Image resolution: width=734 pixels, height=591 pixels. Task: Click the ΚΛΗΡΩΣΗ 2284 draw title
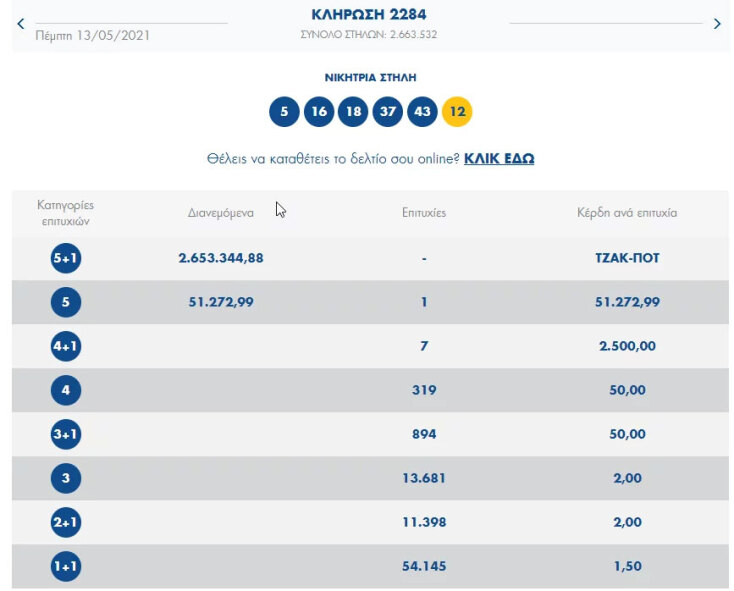(369, 14)
